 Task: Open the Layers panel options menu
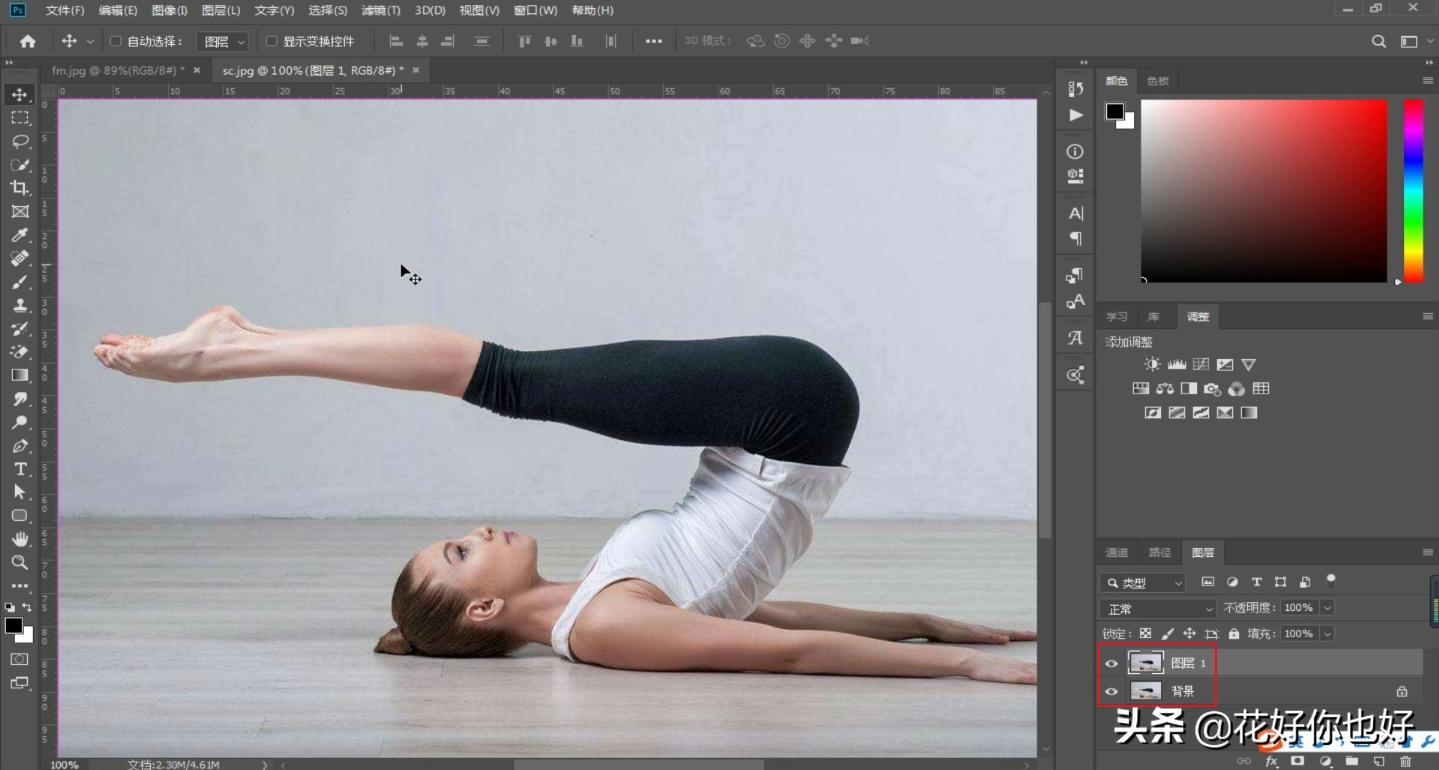coord(1428,552)
